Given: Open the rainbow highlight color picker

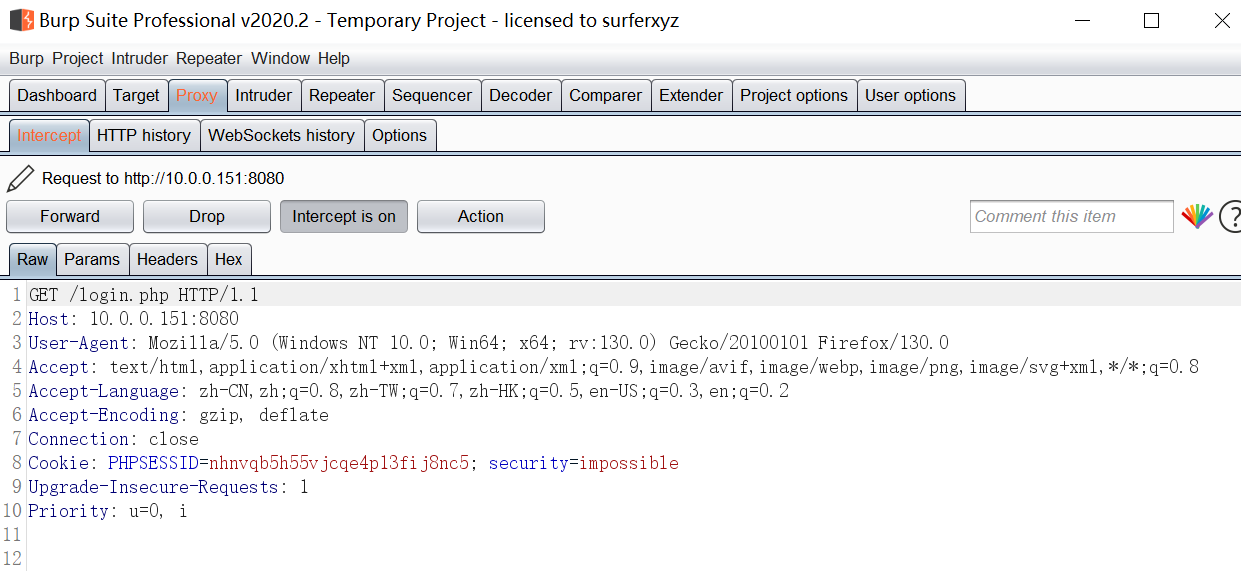Looking at the screenshot, I should tap(1197, 216).
